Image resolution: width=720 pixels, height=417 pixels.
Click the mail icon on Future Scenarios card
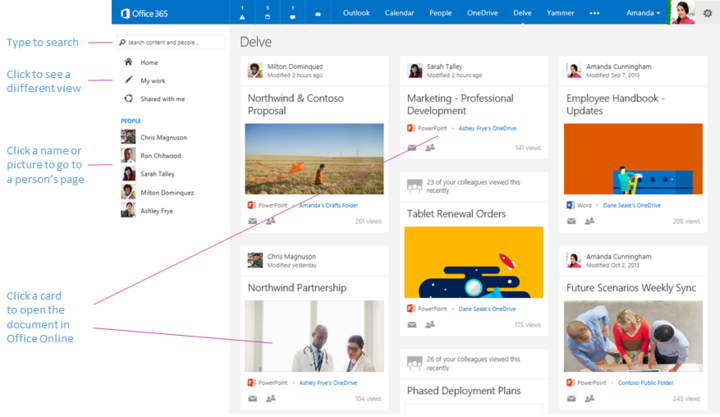pos(571,399)
